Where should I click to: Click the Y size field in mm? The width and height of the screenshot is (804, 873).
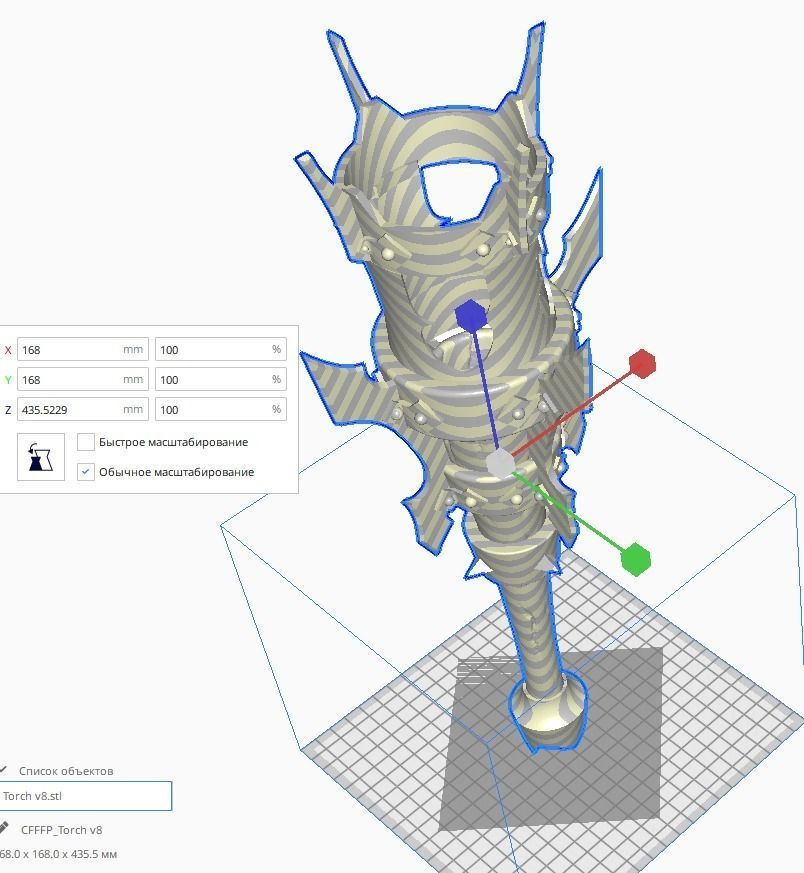pos(82,379)
